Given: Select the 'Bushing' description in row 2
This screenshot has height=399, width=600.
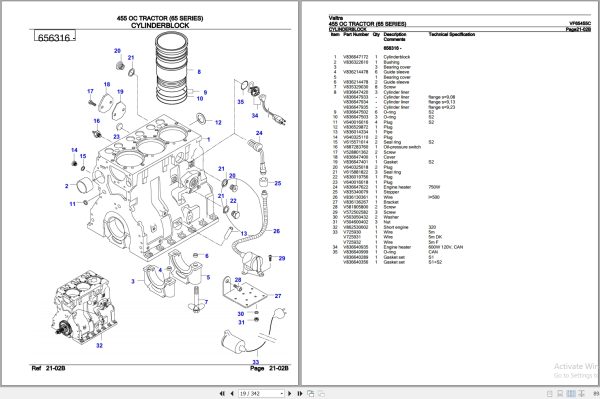Looking at the screenshot, I should point(391,62).
